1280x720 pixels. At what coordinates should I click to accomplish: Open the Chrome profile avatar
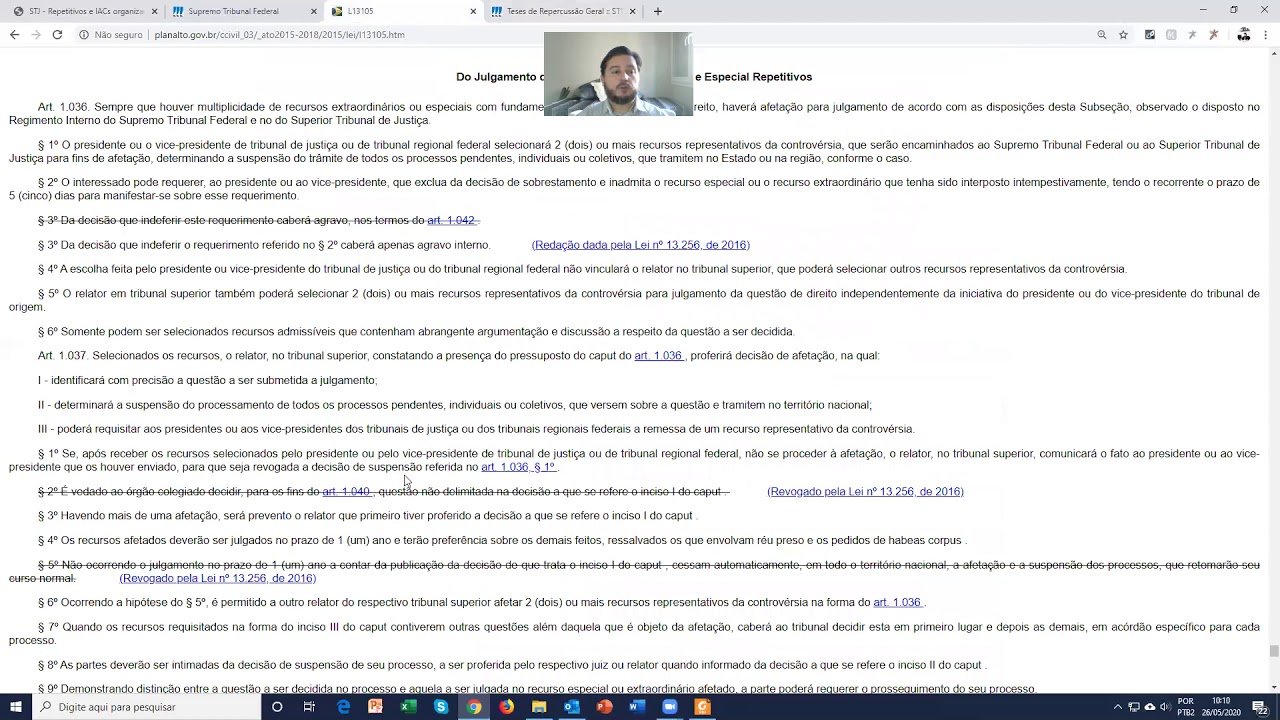coord(1244,34)
